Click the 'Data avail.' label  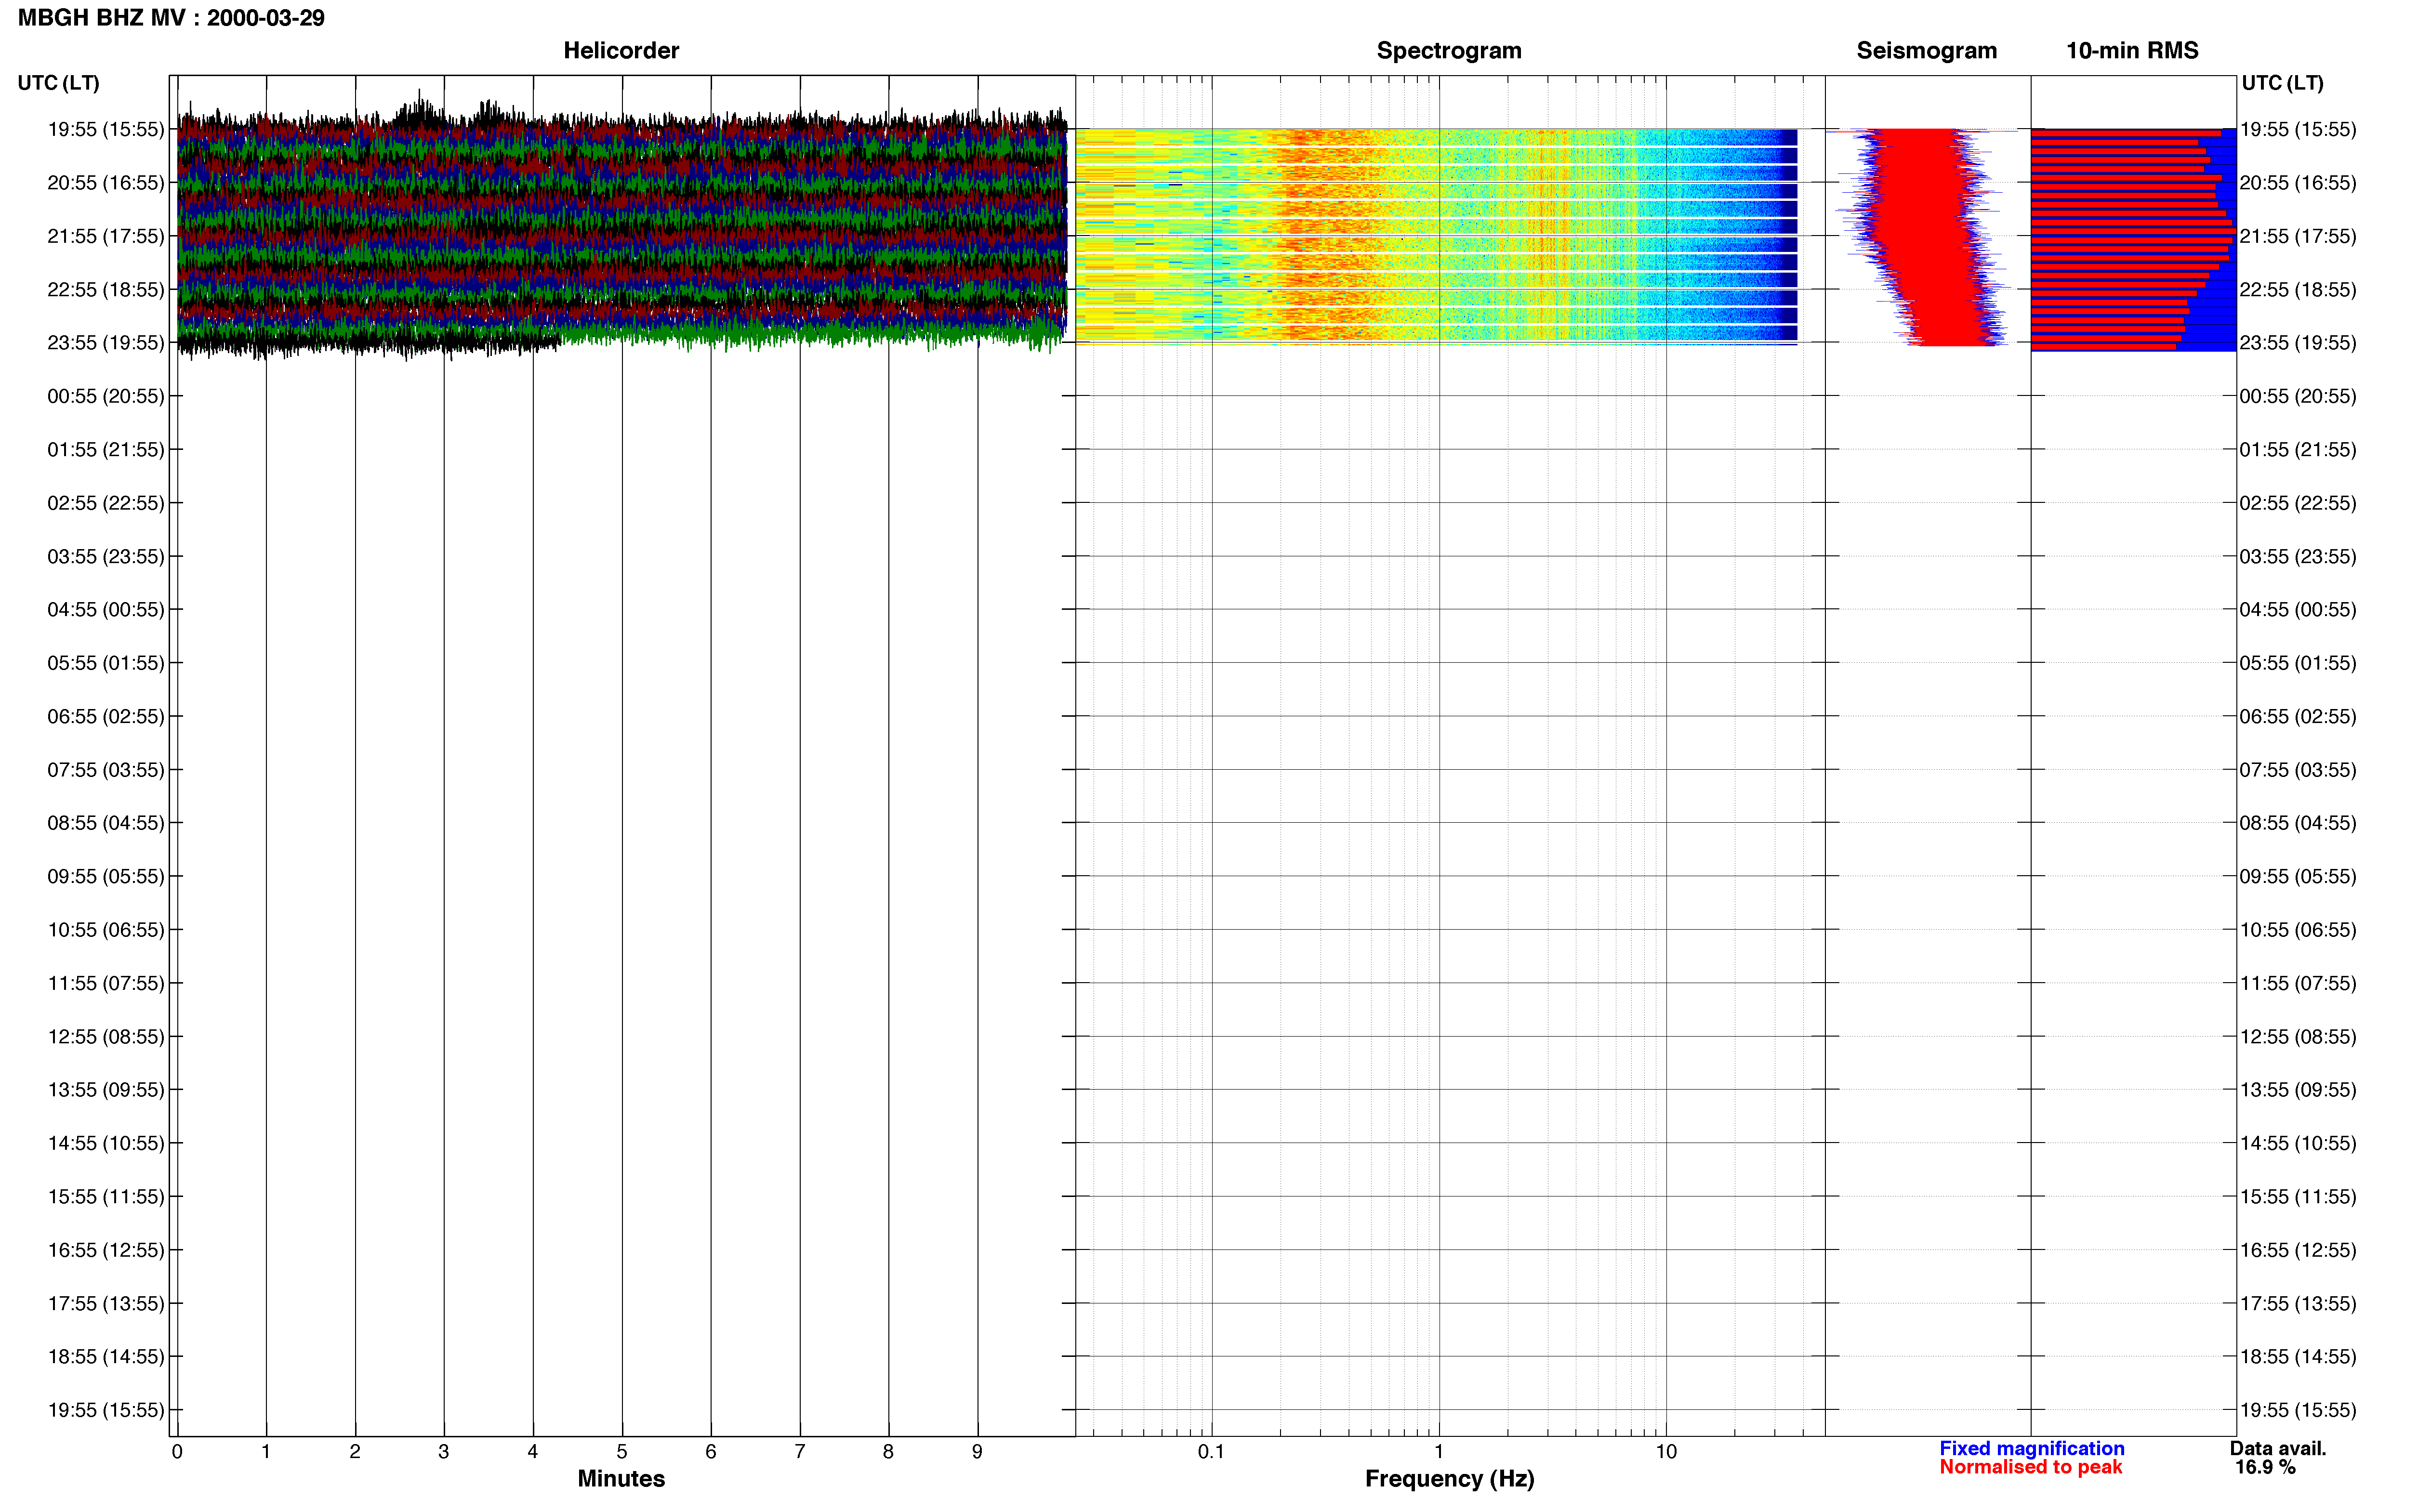[2278, 1448]
